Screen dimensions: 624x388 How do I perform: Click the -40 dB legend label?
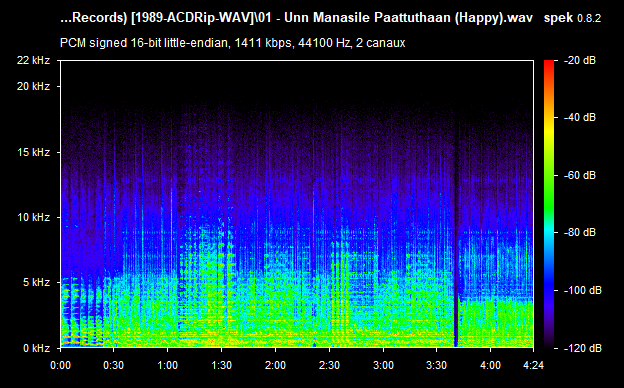pos(580,117)
